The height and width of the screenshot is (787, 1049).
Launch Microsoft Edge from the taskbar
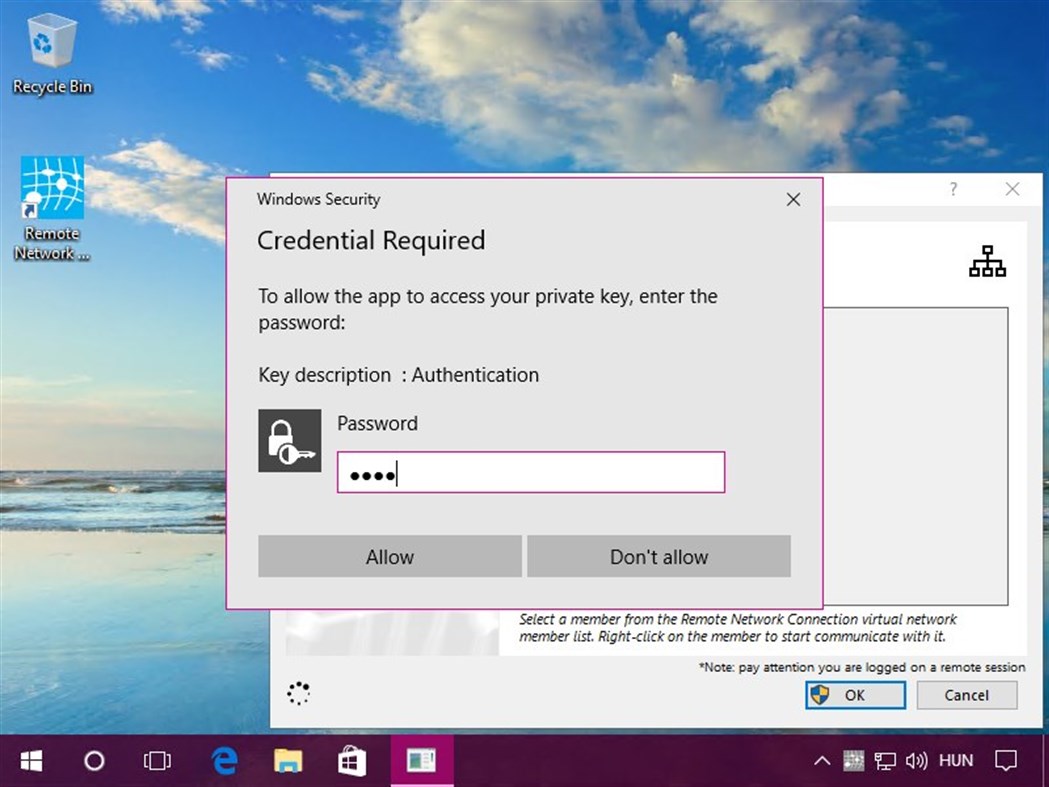[x=223, y=760]
